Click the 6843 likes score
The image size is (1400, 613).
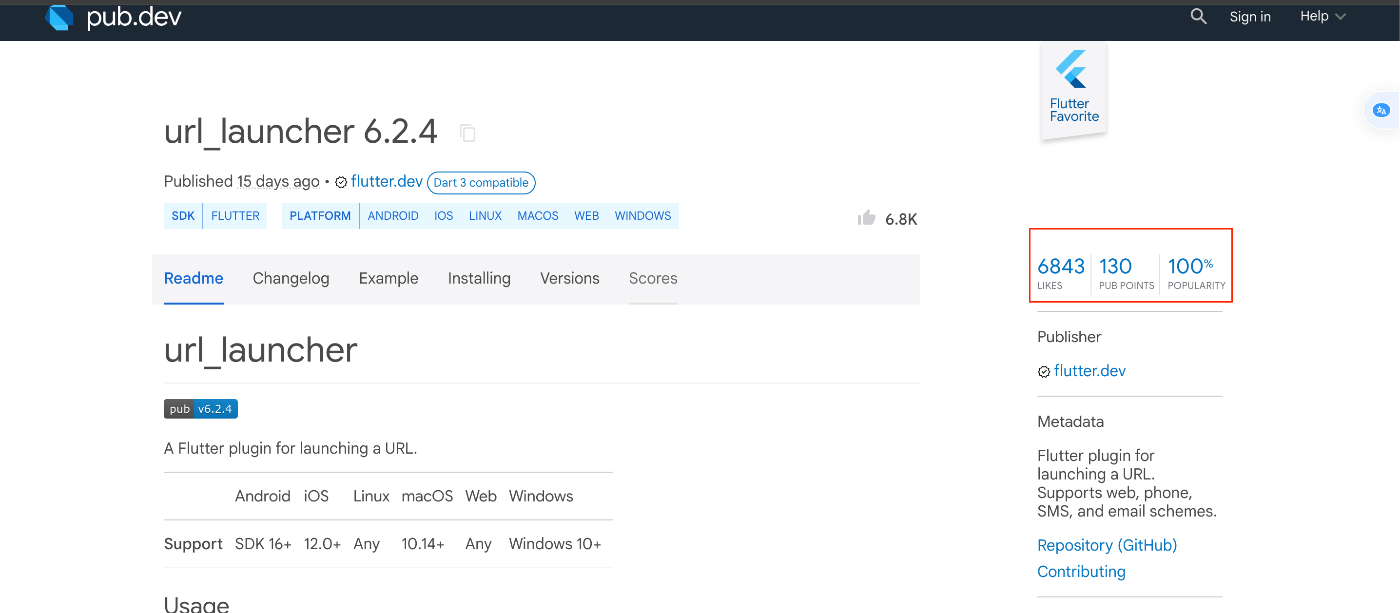coord(1061,272)
